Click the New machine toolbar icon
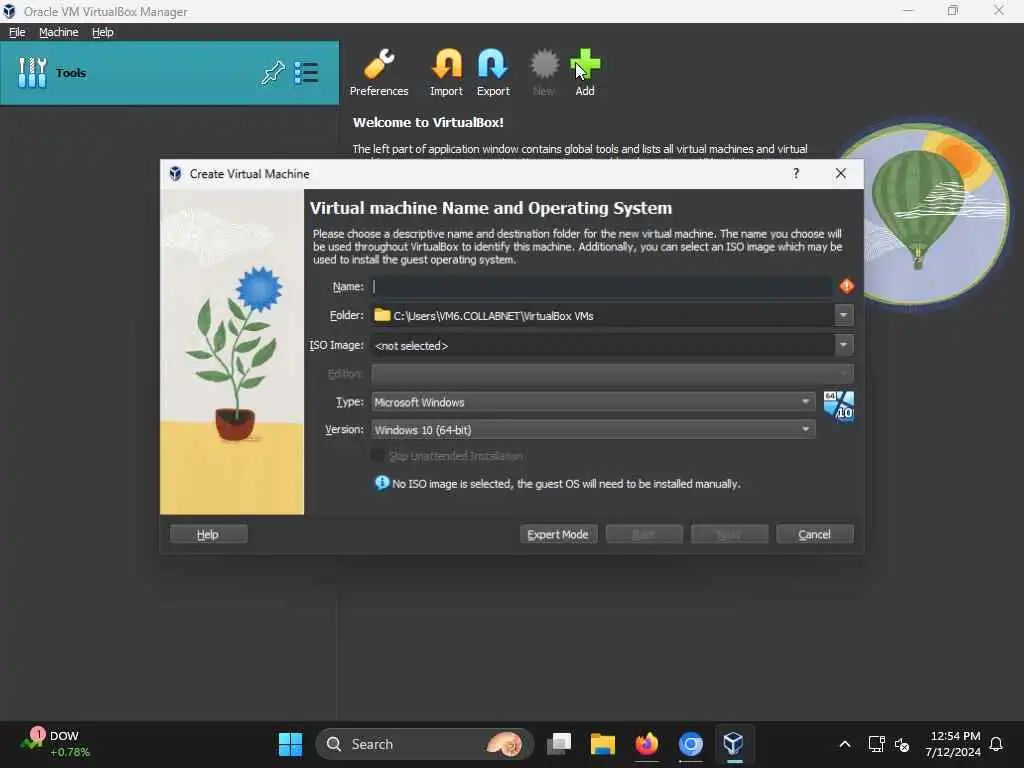1024x768 pixels. point(544,72)
